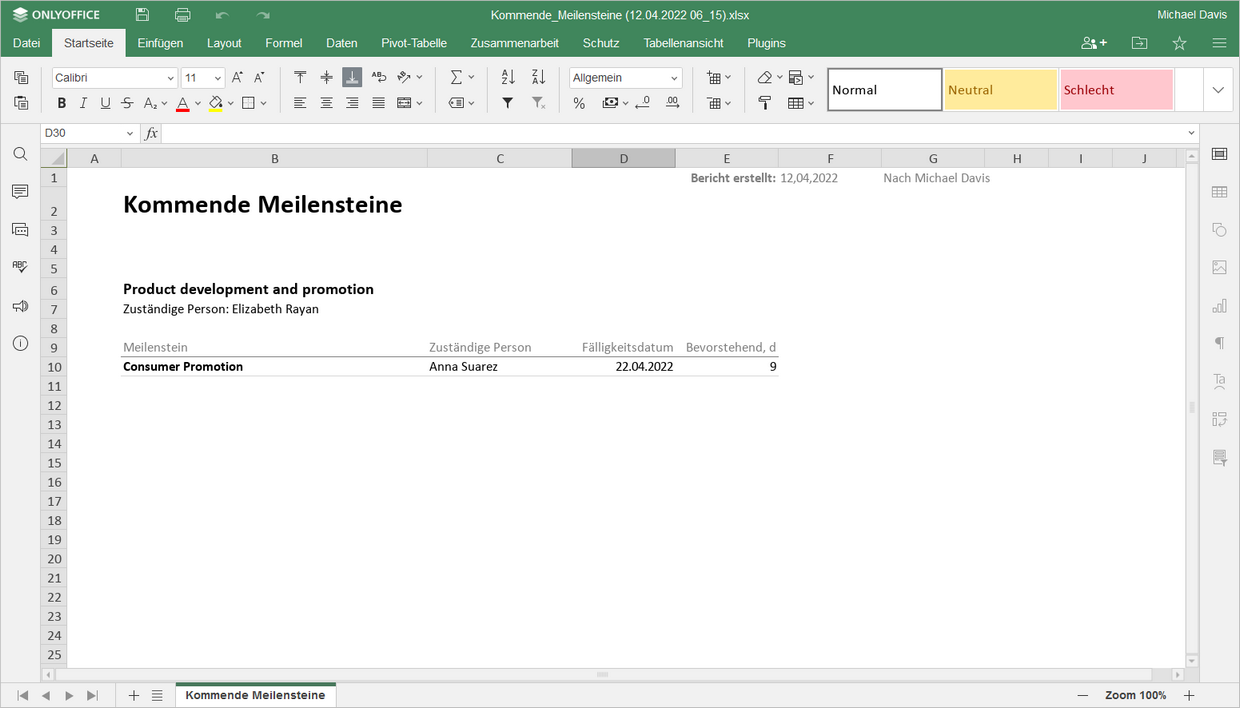Select column D header
The width and height of the screenshot is (1240, 708).
click(623, 158)
